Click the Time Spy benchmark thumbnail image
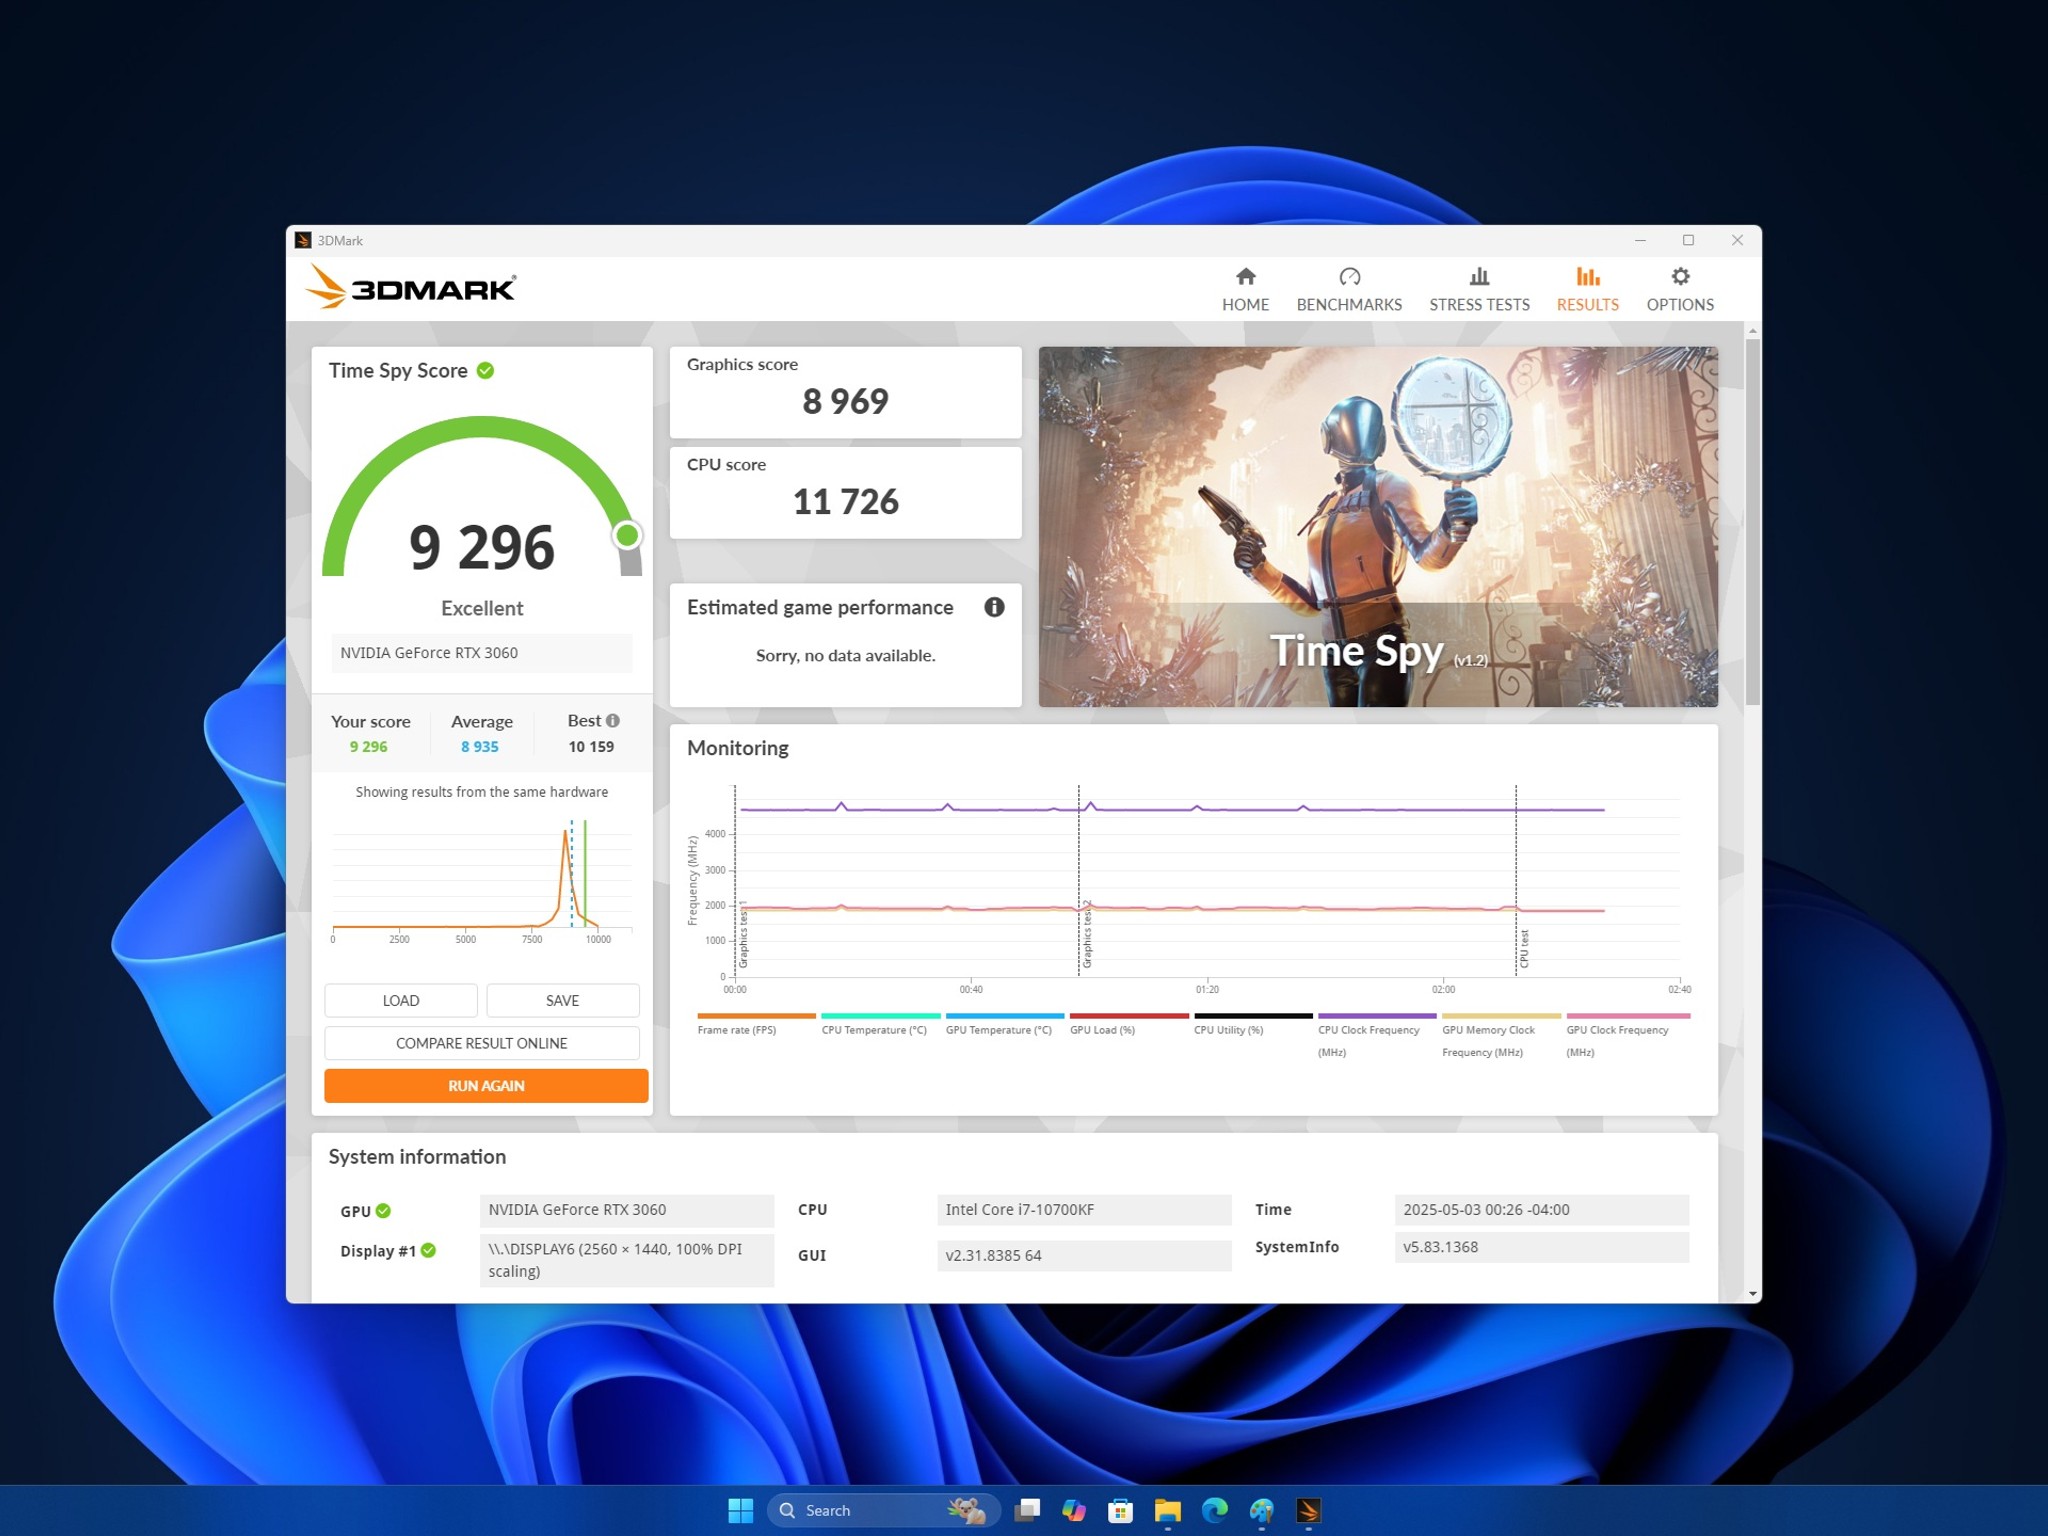The height and width of the screenshot is (1536, 2048). pyautogui.click(x=1378, y=527)
